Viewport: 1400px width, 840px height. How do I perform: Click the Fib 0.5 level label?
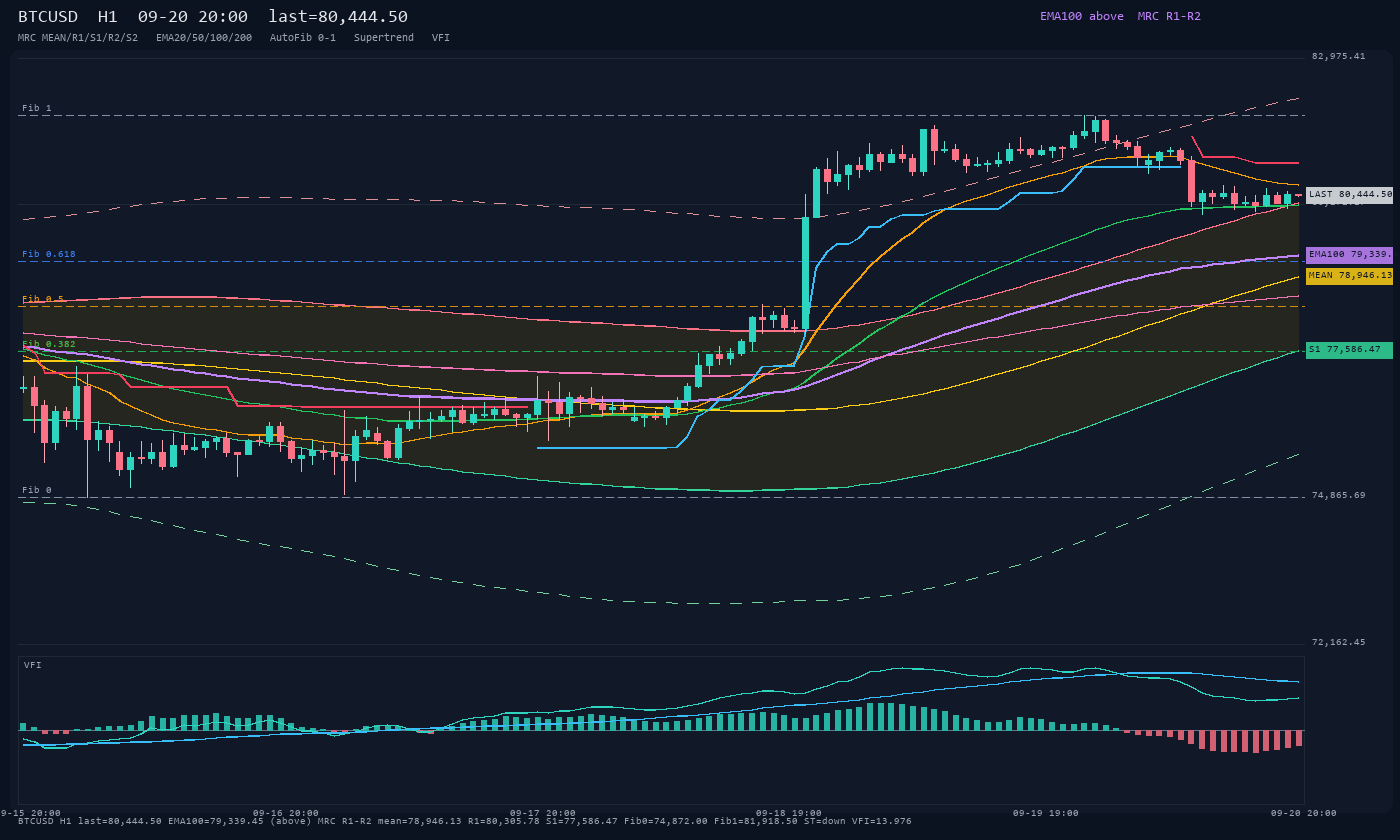(x=43, y=299)
